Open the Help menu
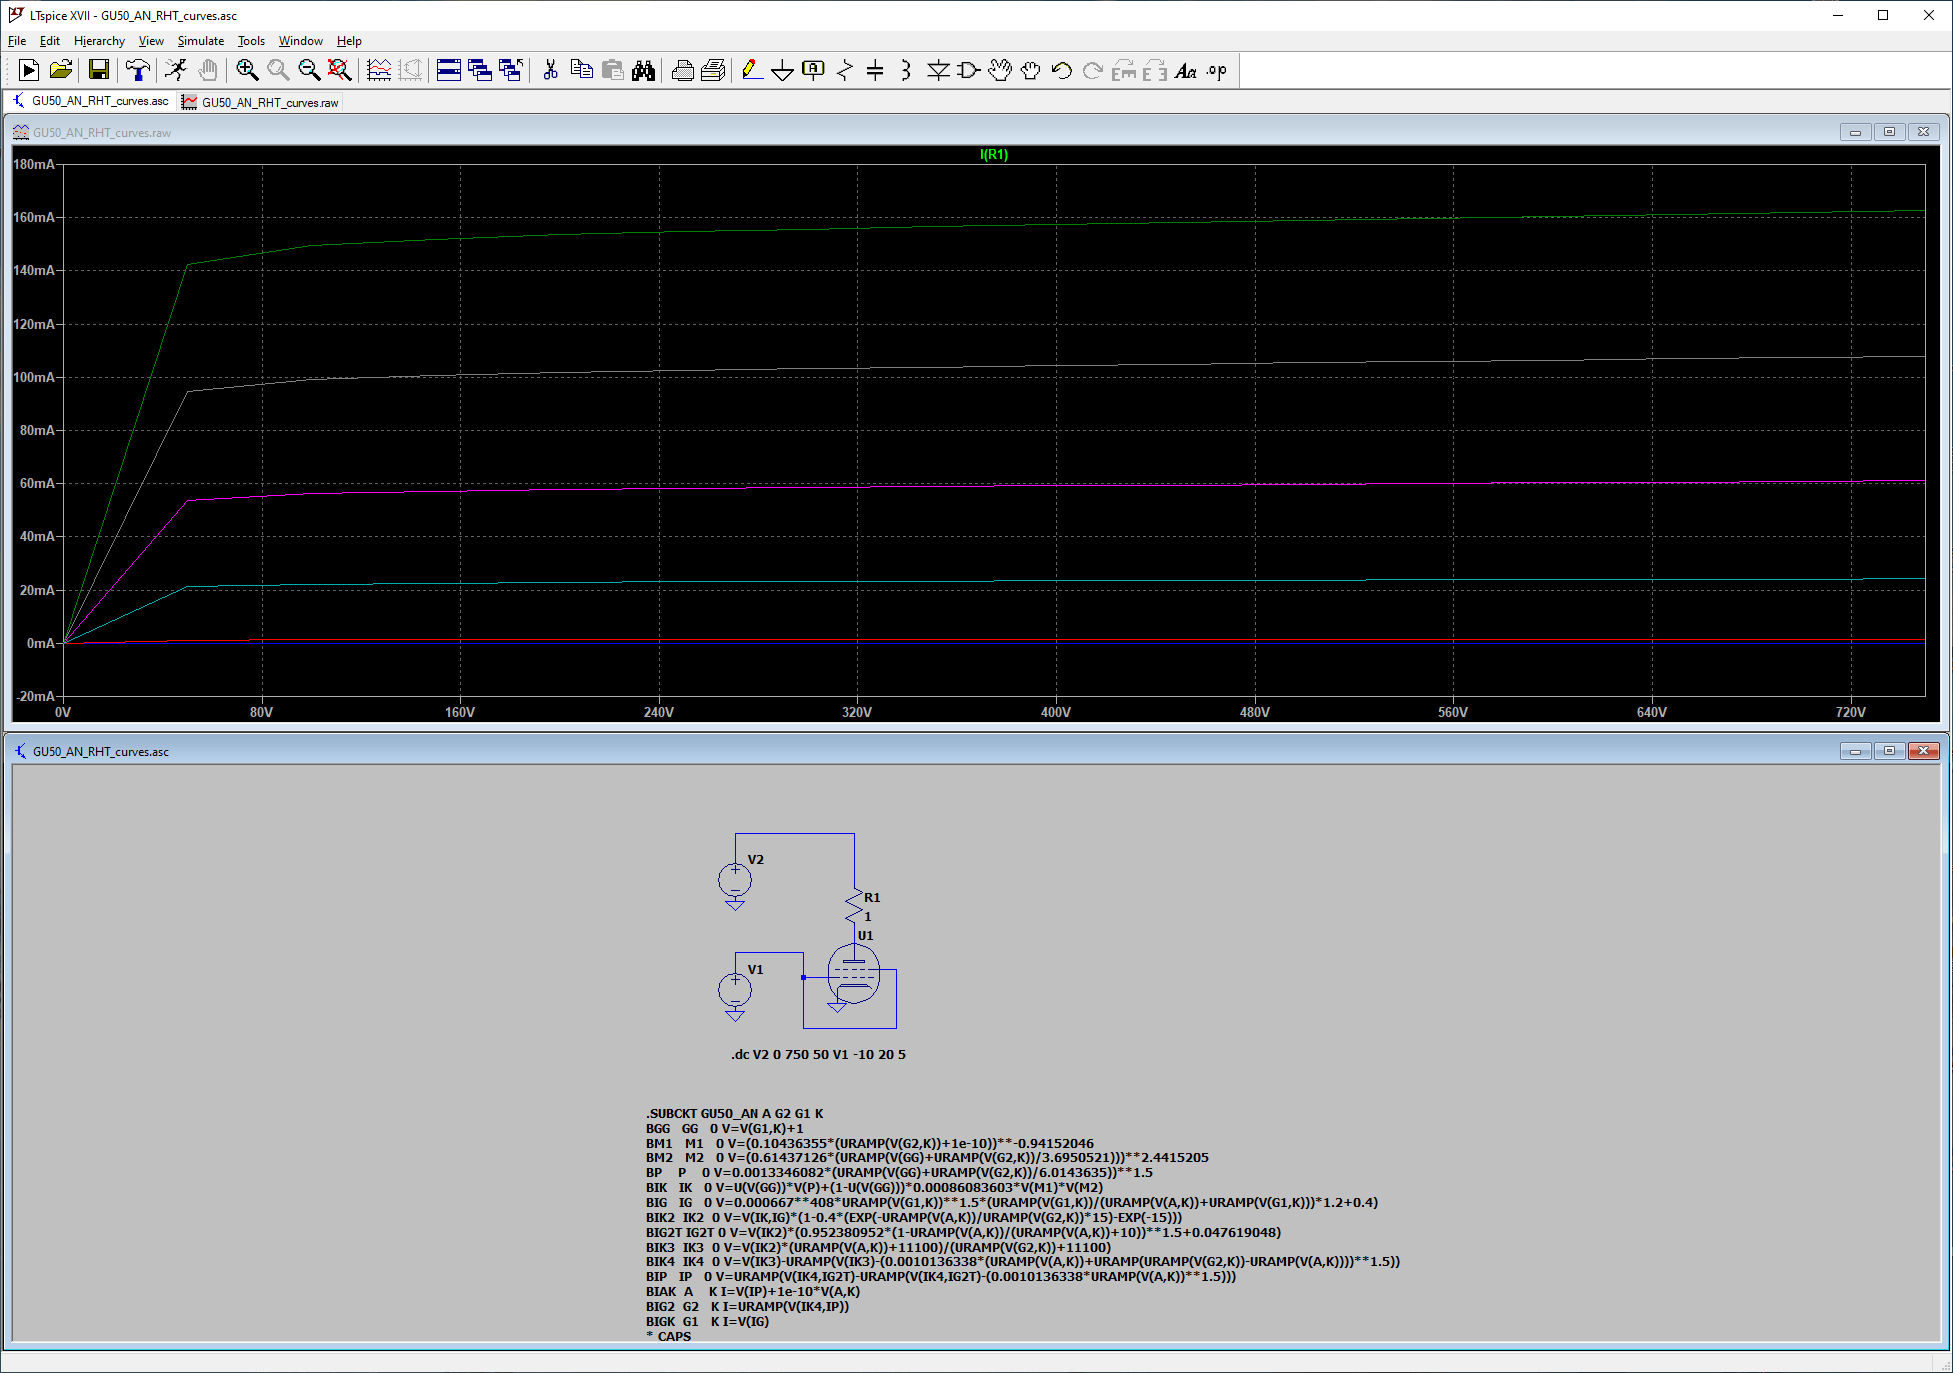 tap(349, 41)
